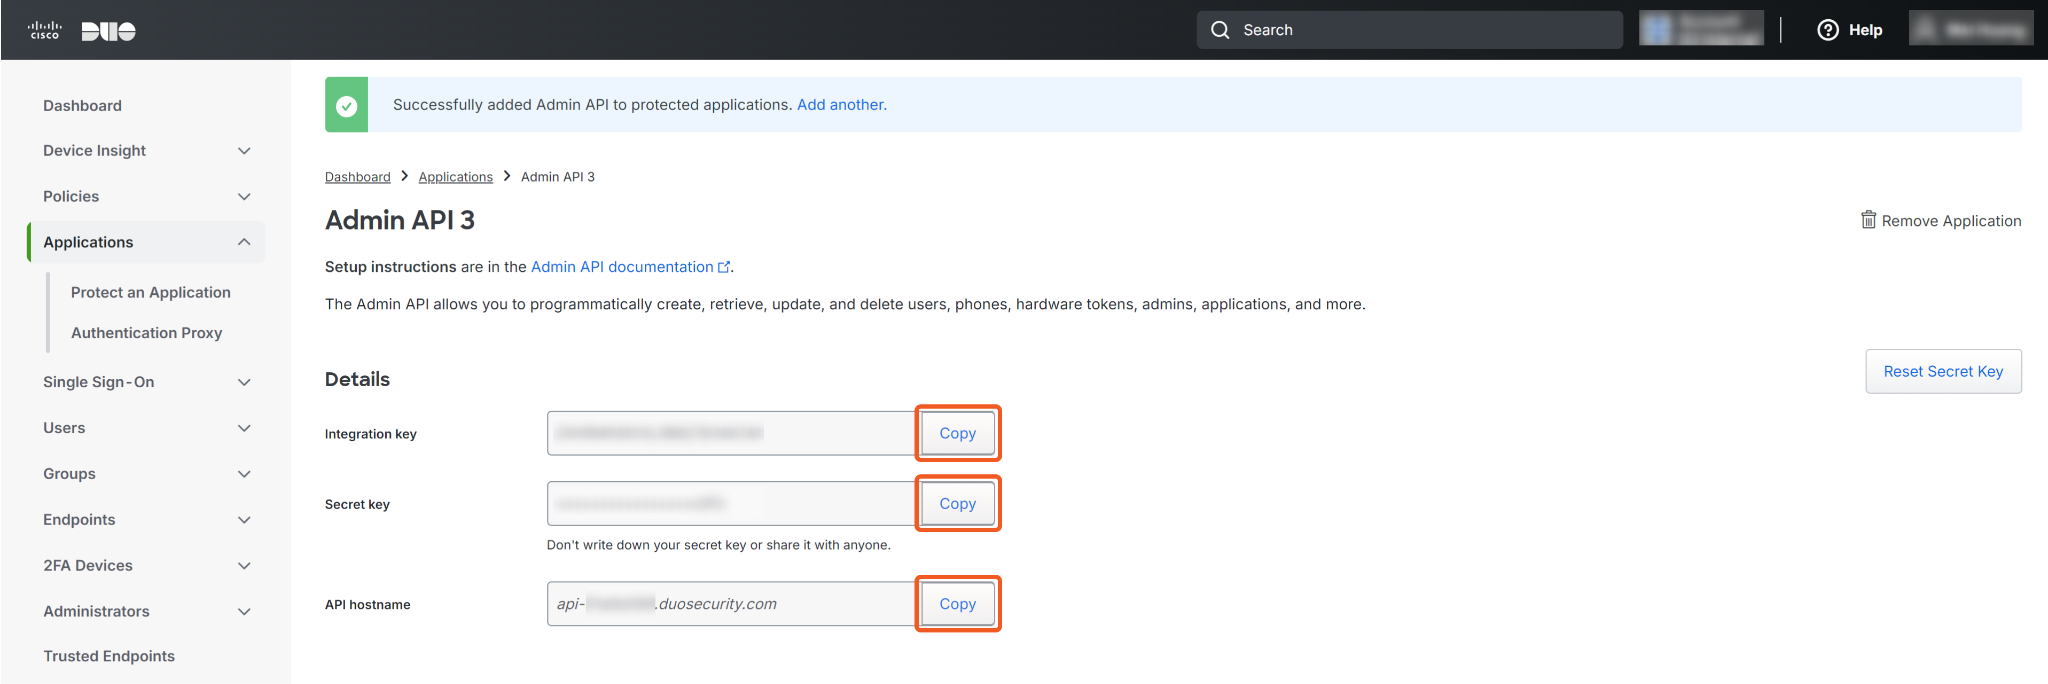
Task: Copy the Secret key value
Action: [x=957, y=504]
